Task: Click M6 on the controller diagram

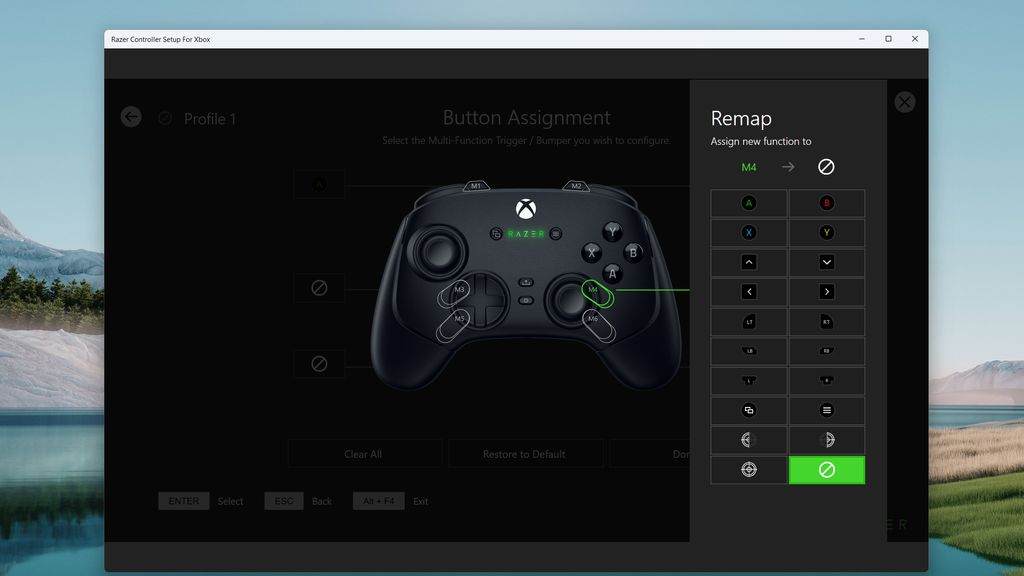Action: tap(594, 318)
